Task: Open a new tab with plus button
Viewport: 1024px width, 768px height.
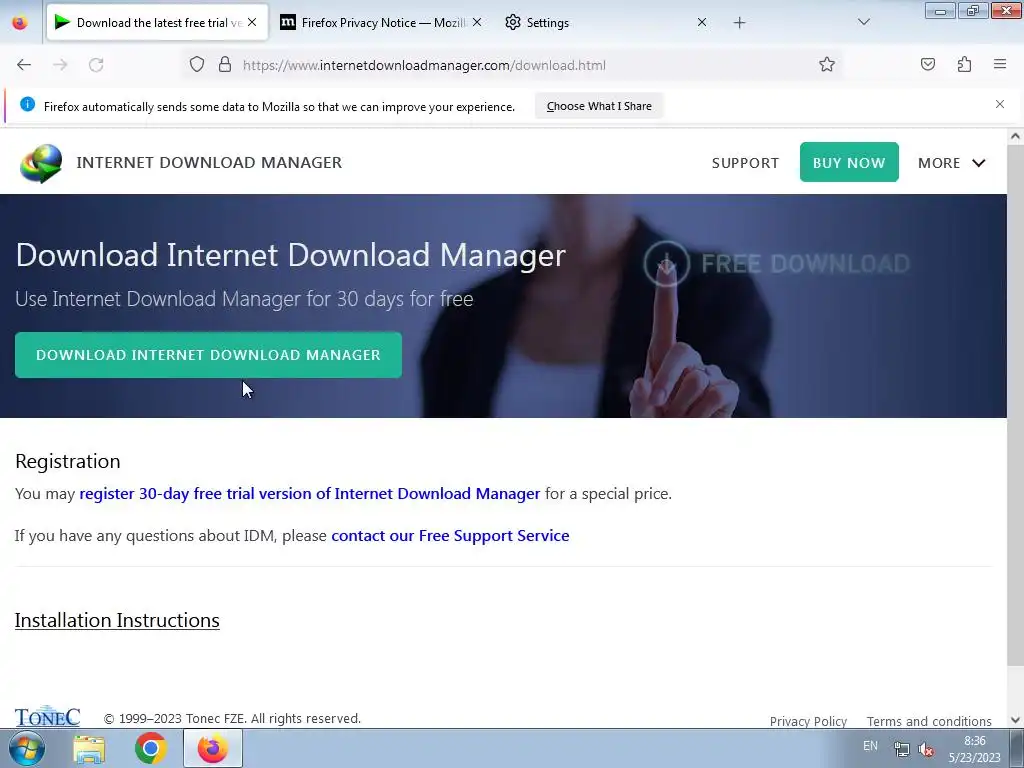Action: [739, 23]
